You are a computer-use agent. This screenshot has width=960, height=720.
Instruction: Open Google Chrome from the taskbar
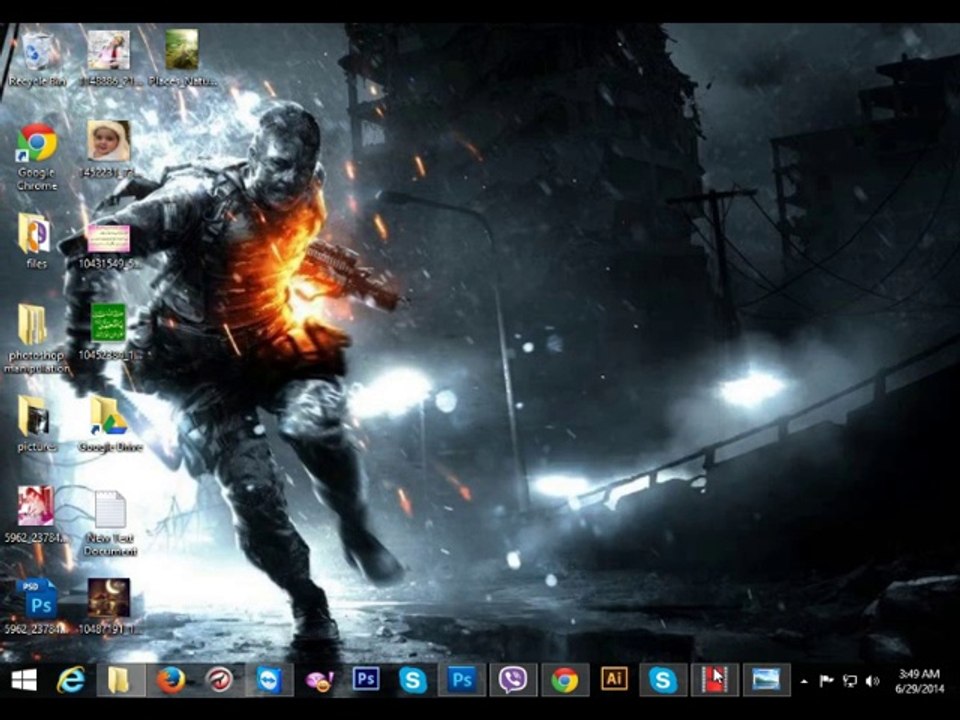[x=564, y=680]
